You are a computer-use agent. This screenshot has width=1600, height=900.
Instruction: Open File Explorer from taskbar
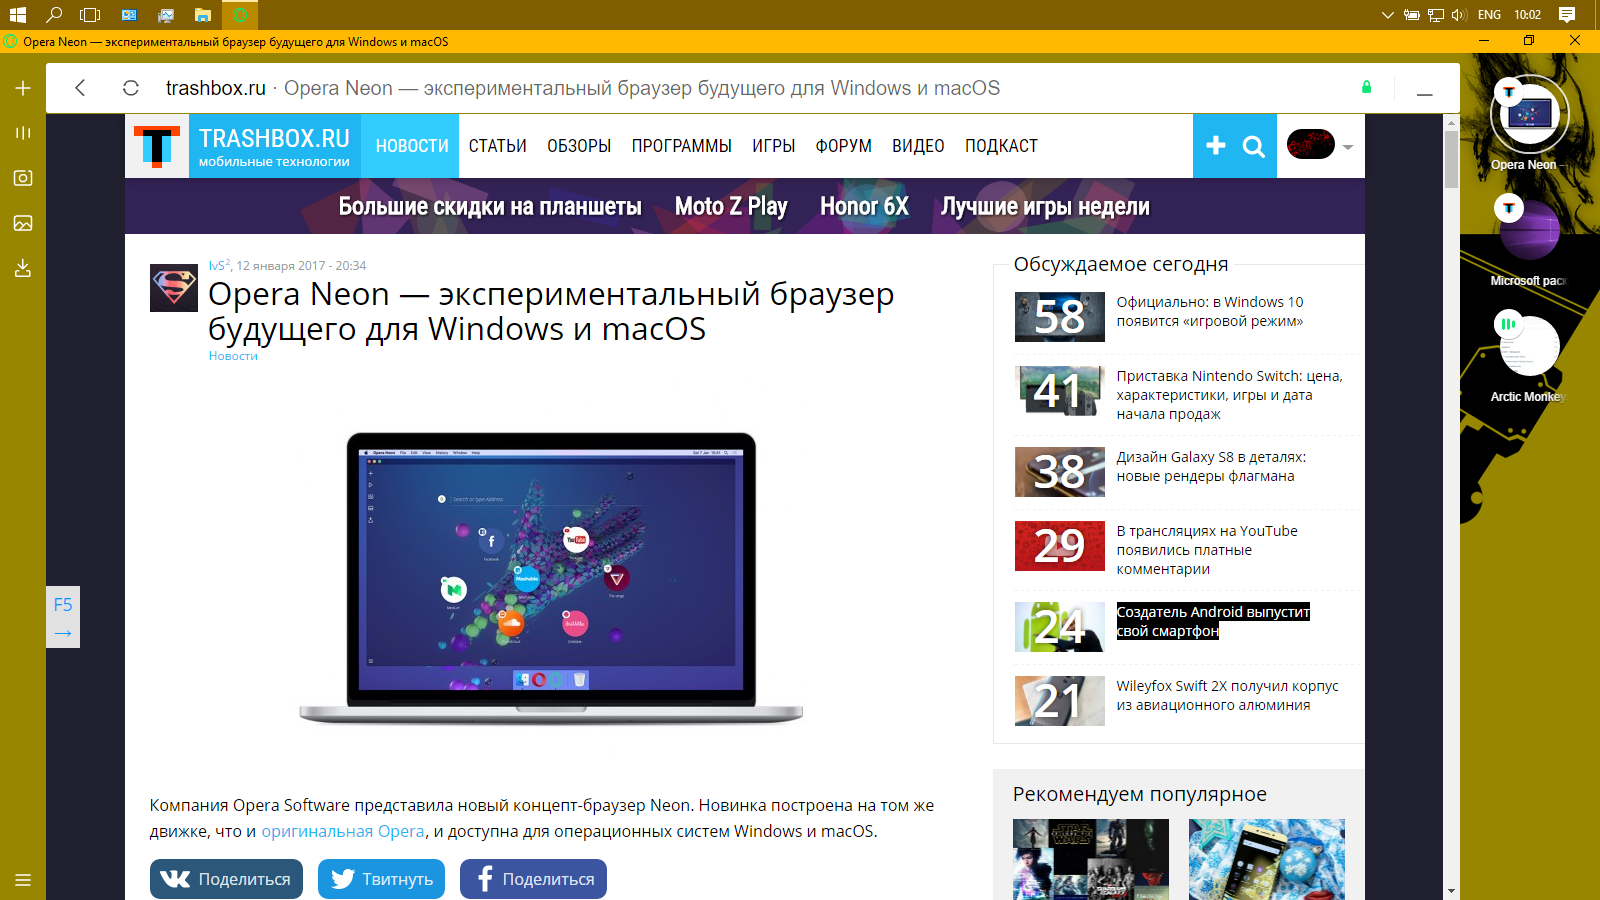203,15
